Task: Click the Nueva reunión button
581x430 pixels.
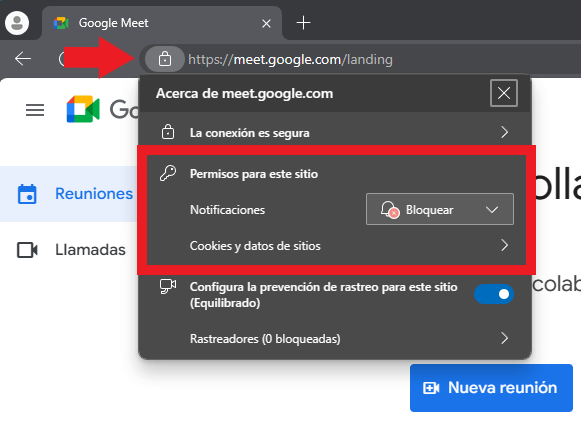Action: 491,388
